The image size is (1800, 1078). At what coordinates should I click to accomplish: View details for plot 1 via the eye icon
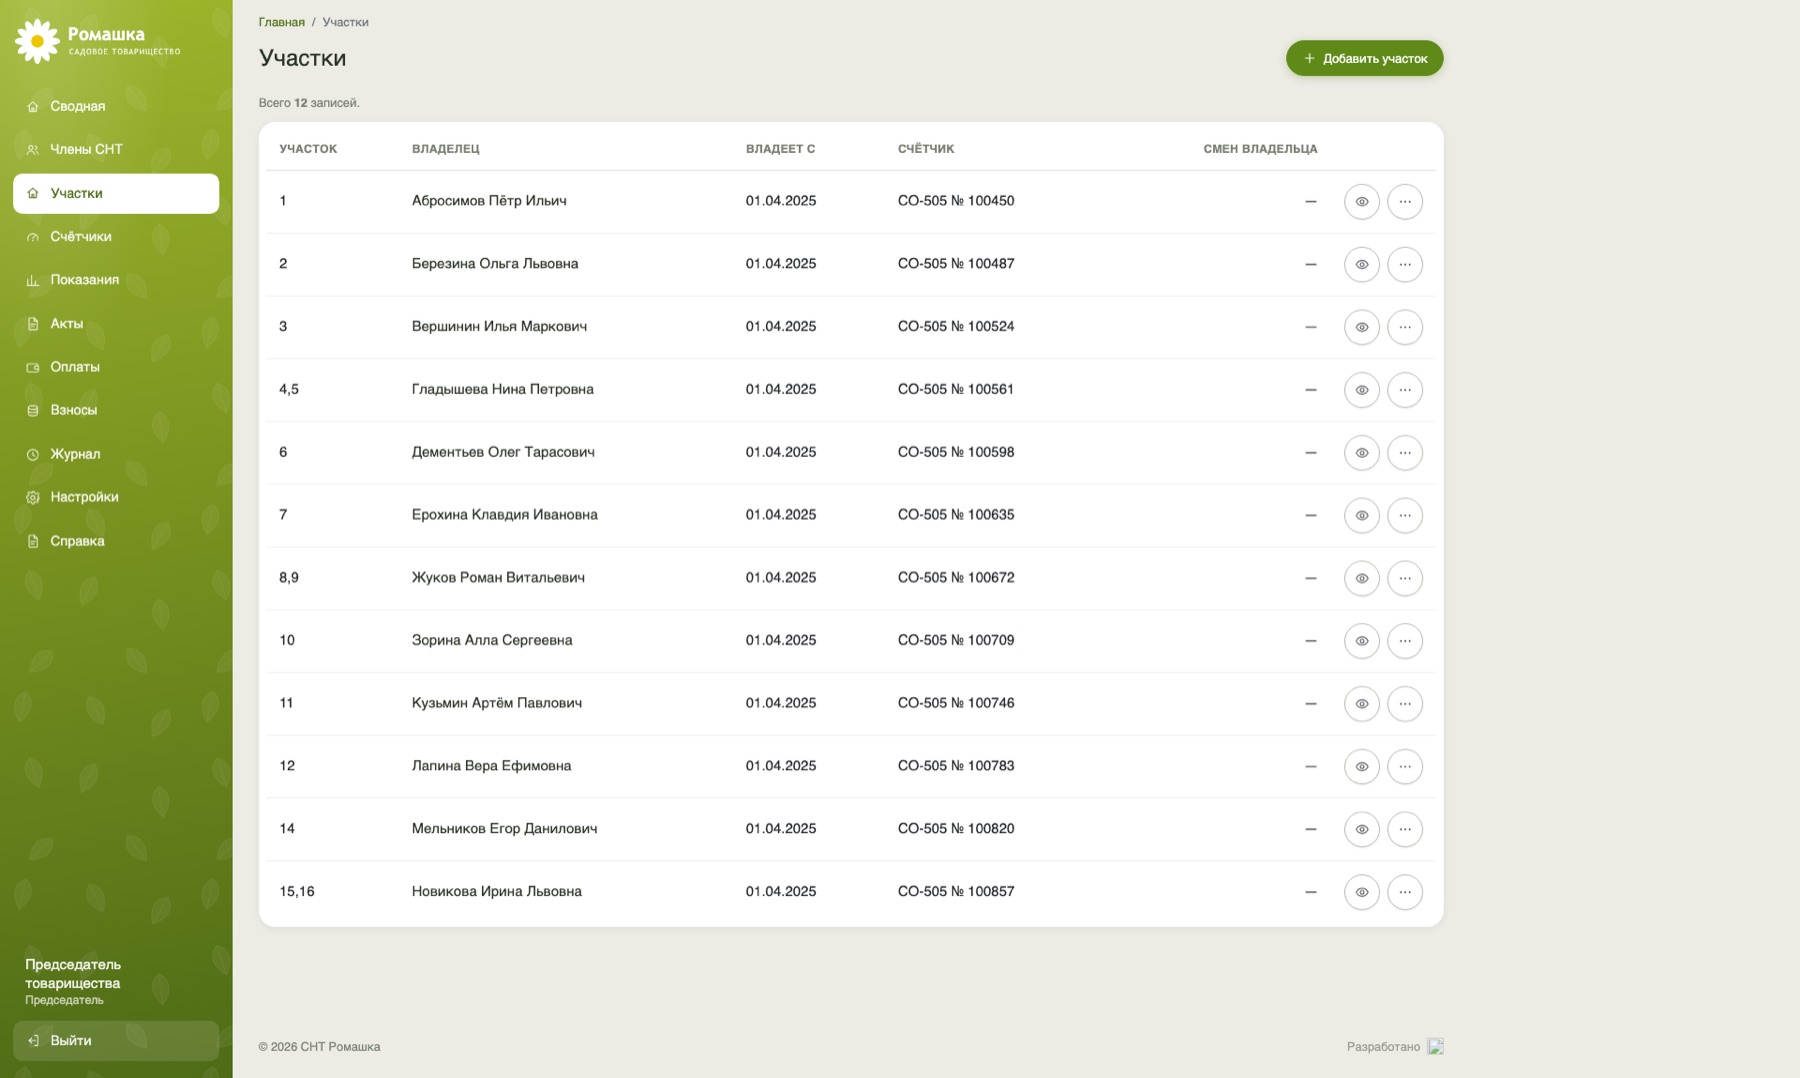point(1361,202)
